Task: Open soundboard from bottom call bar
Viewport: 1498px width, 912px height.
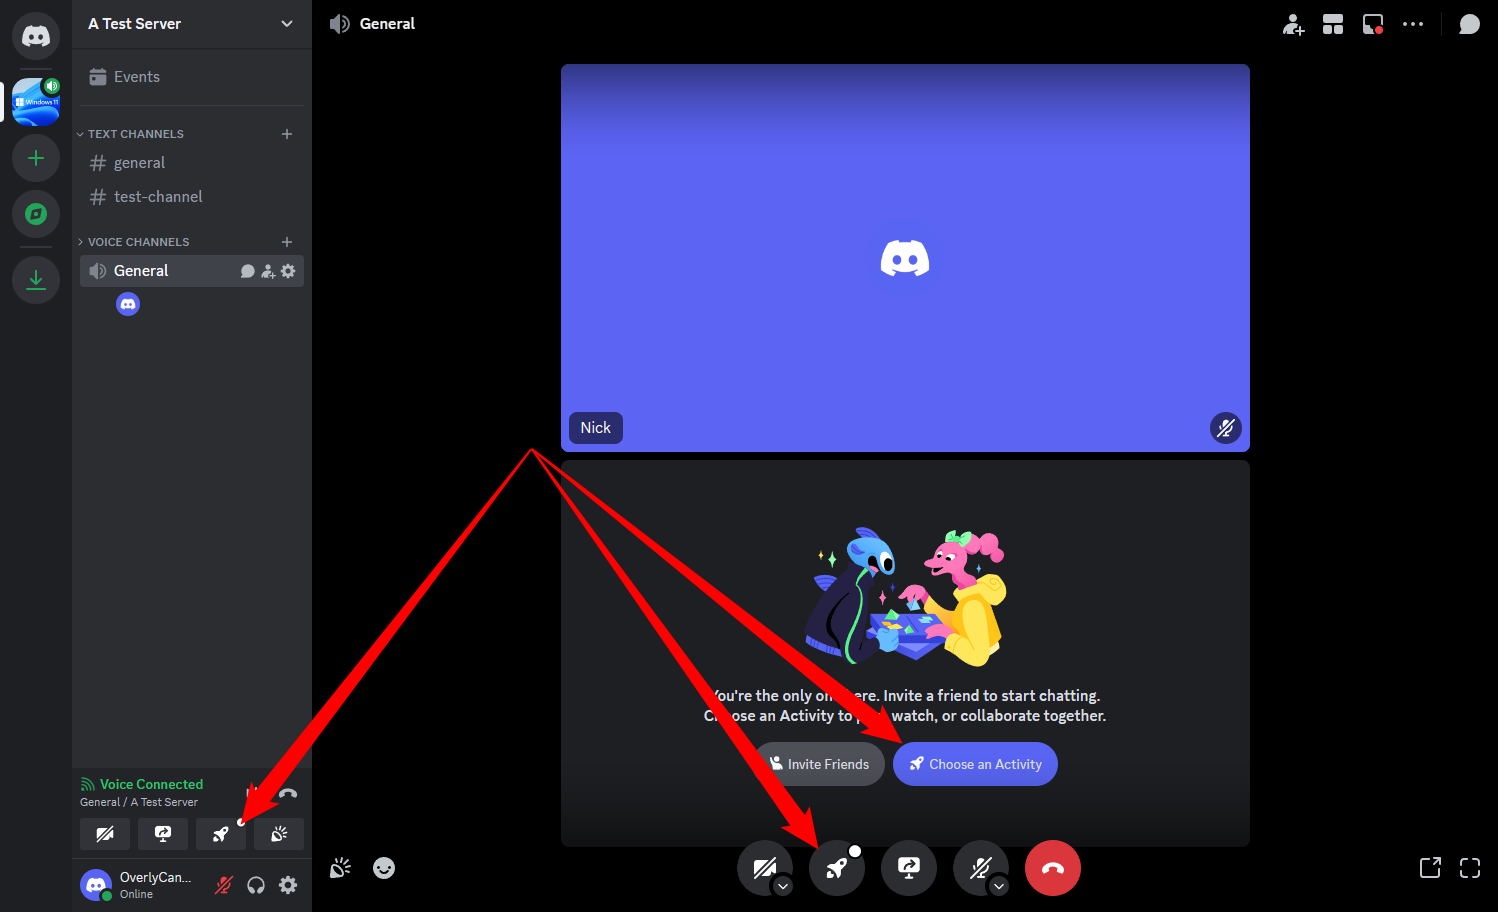Action: [340, 868]
